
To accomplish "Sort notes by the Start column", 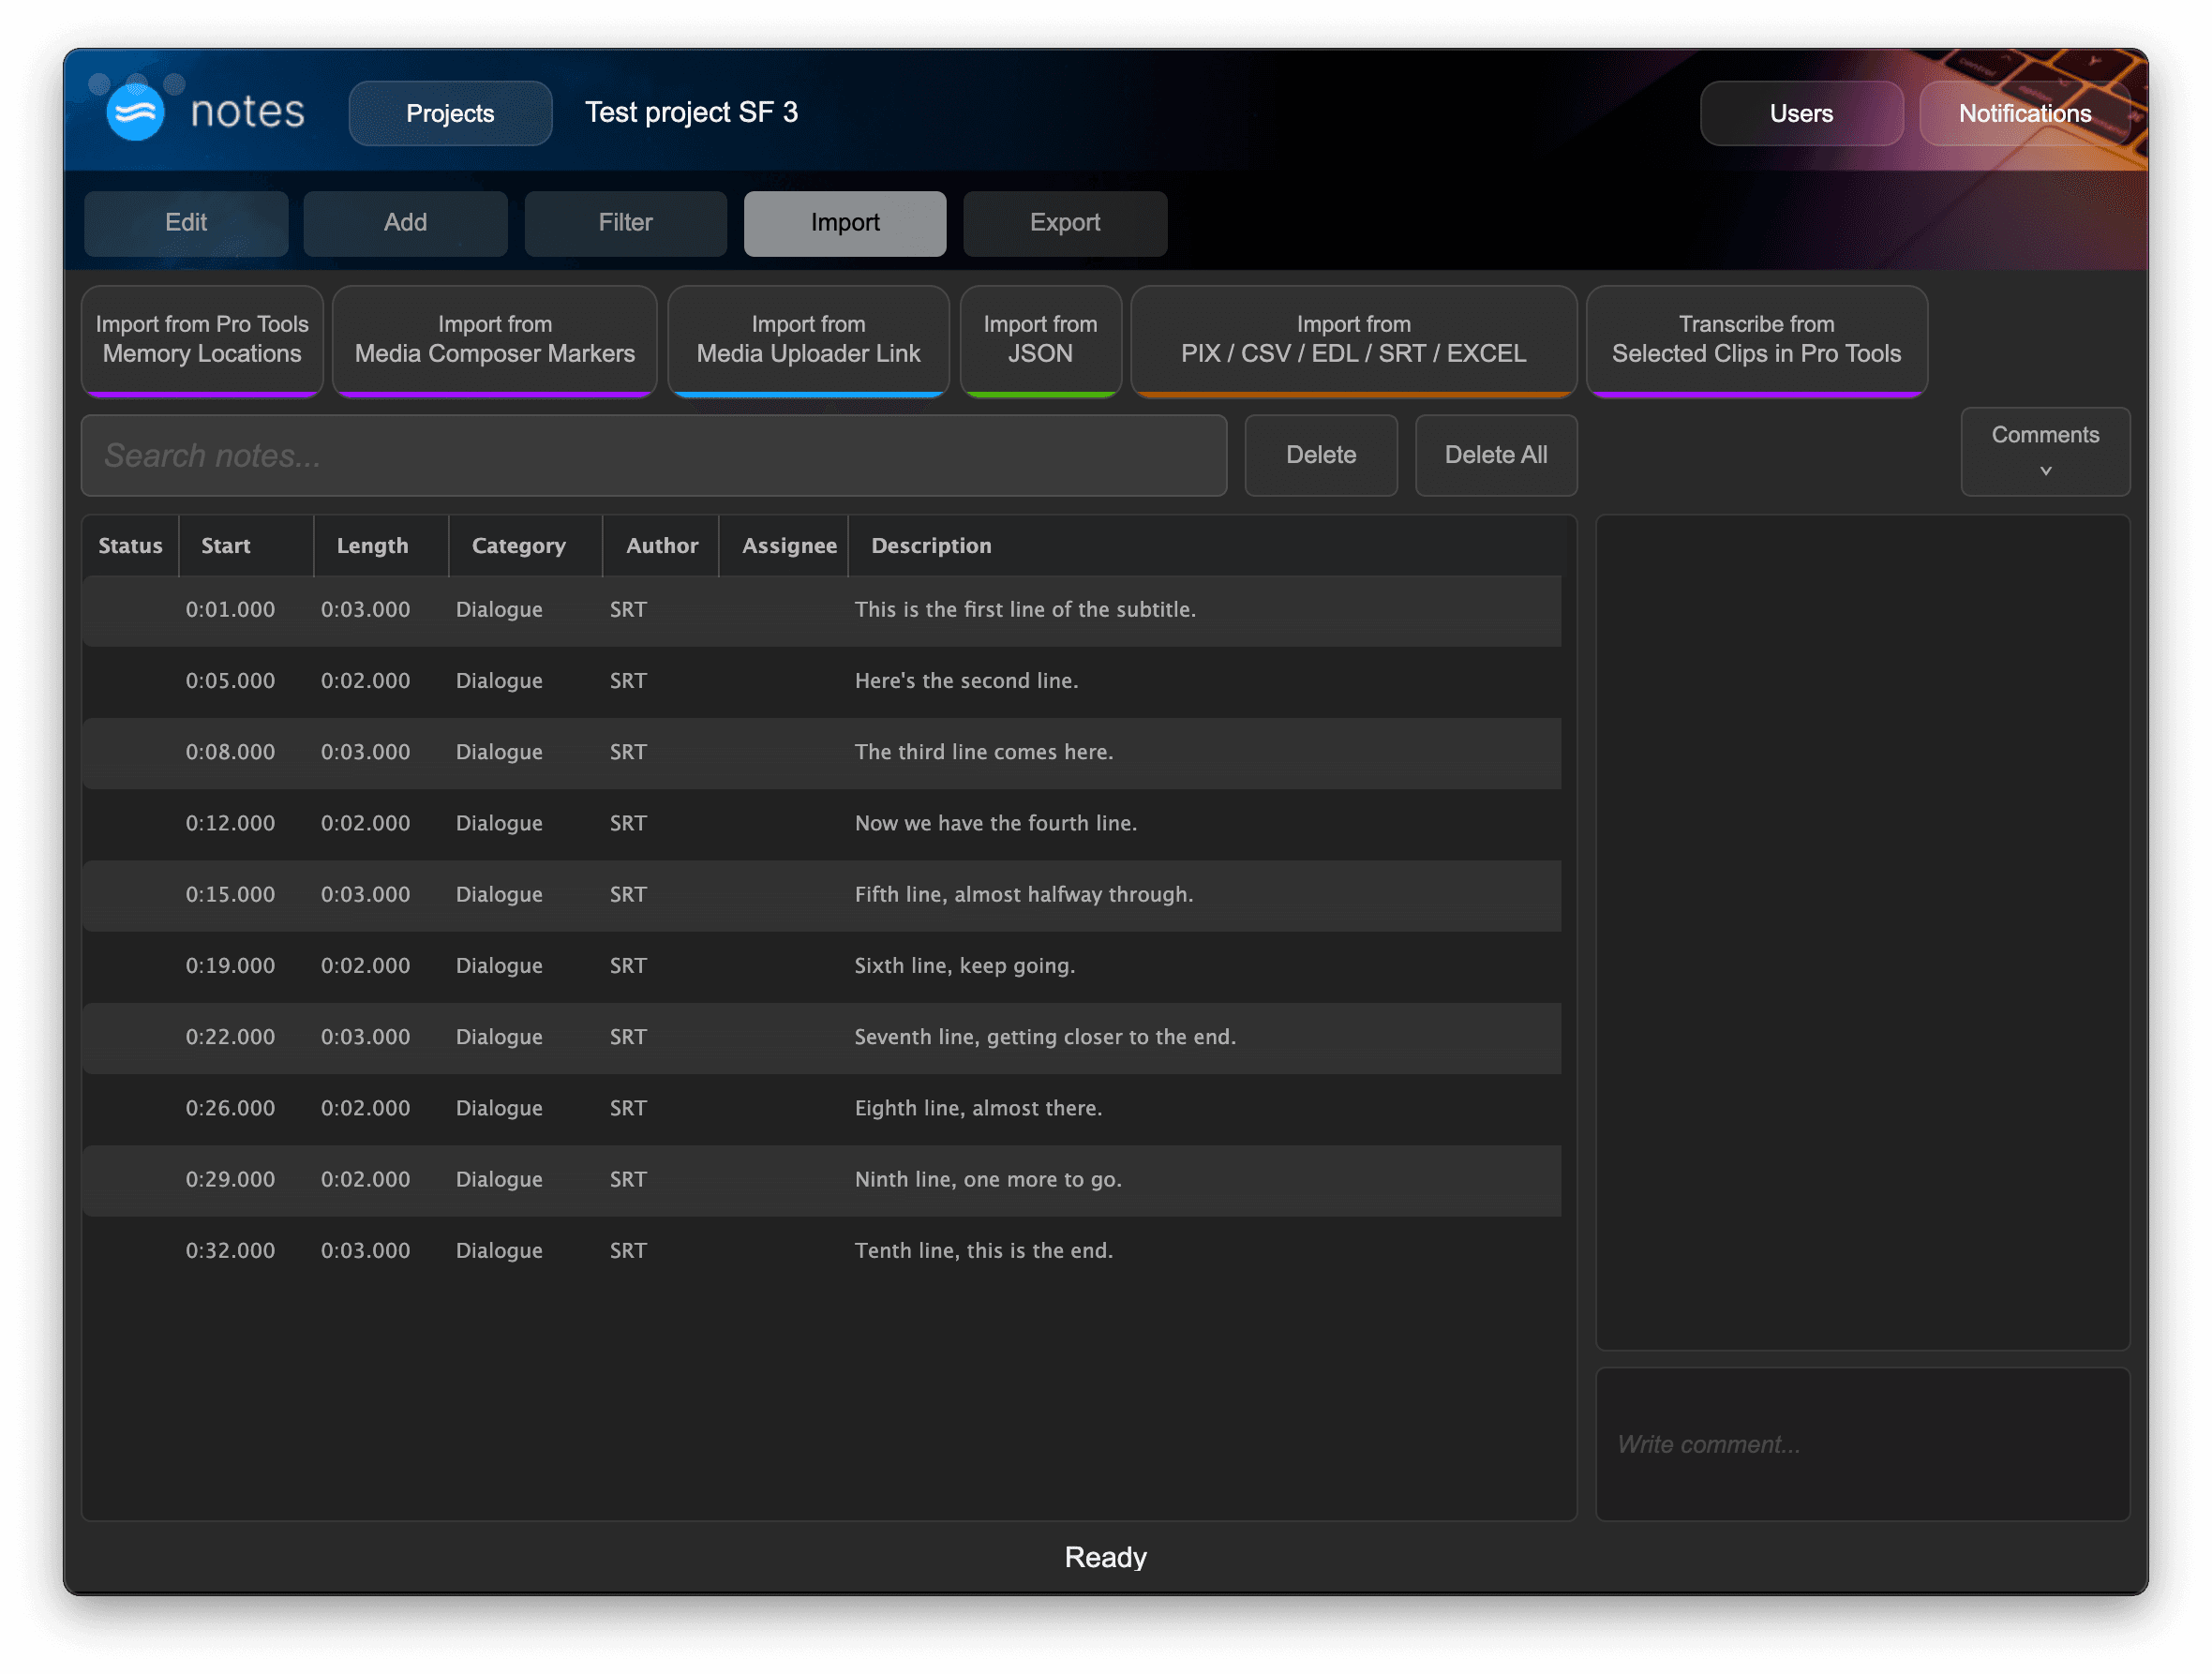I will pyautogui.click(x=226, y=546).
